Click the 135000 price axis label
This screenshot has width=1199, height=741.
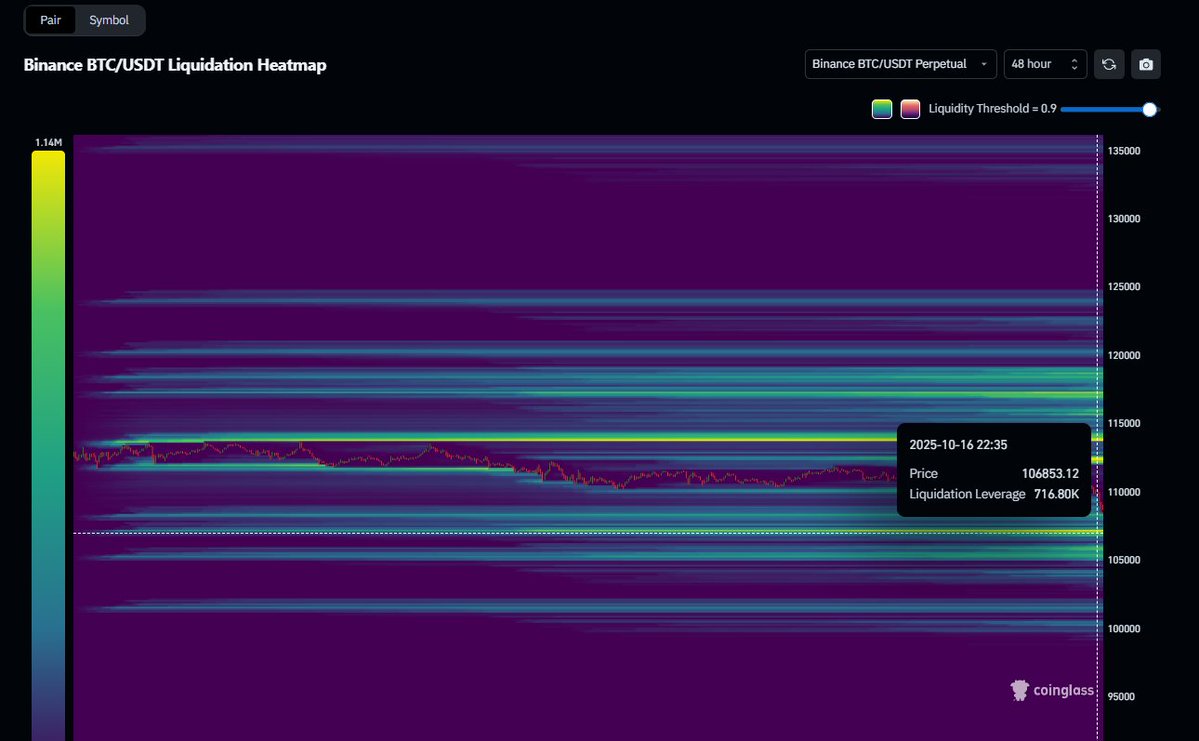pyautogui.click(x=1123, y=151)
